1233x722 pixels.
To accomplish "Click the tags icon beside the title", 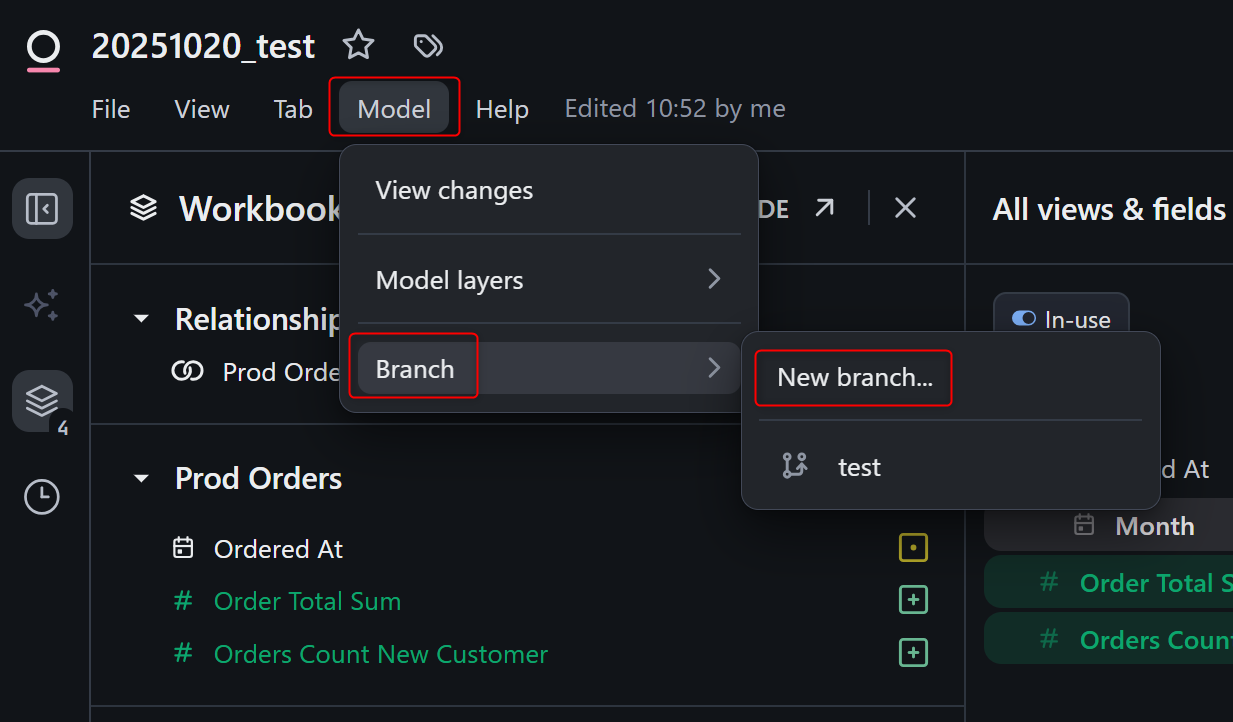I will coord(428,45).
